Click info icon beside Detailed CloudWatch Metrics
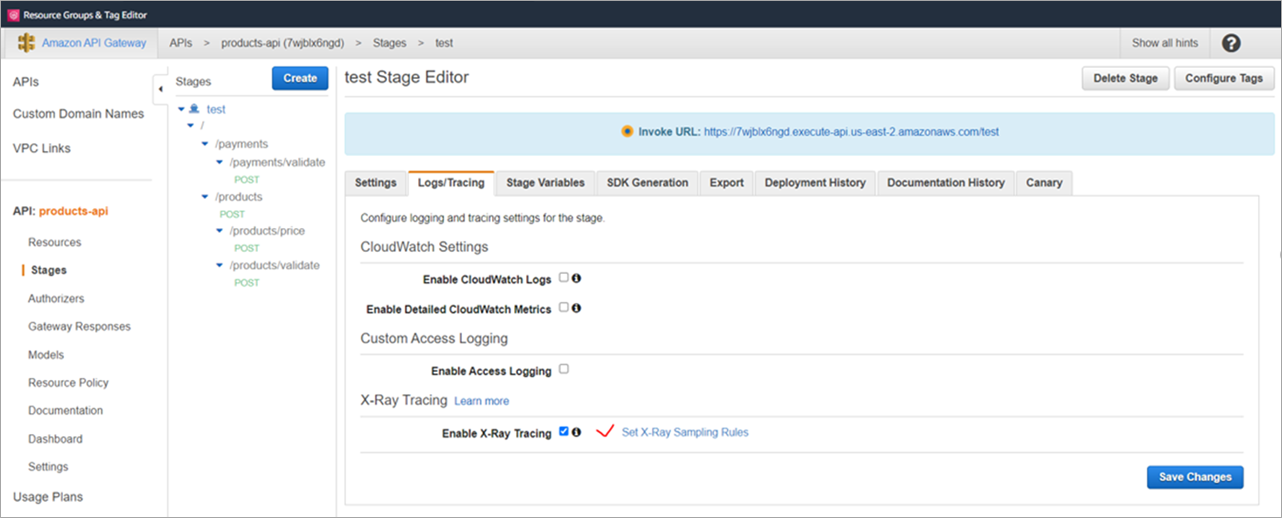 pyautogui.click(x=576, y=308)
